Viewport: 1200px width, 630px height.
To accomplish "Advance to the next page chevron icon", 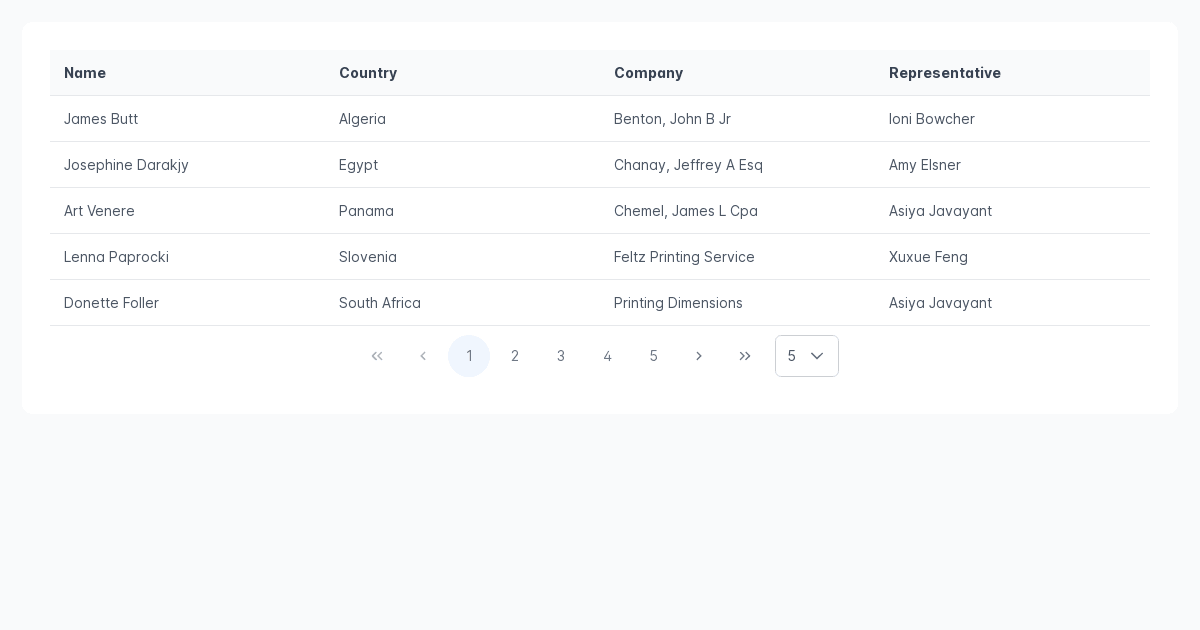I will click(699, 356).
